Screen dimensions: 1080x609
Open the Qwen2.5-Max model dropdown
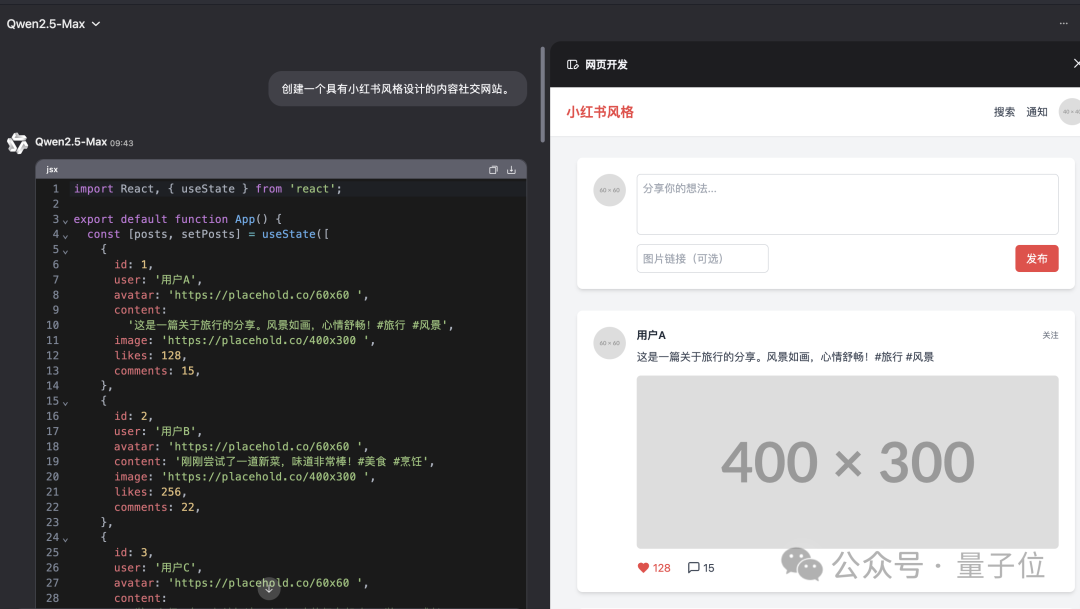coord(54,24)
